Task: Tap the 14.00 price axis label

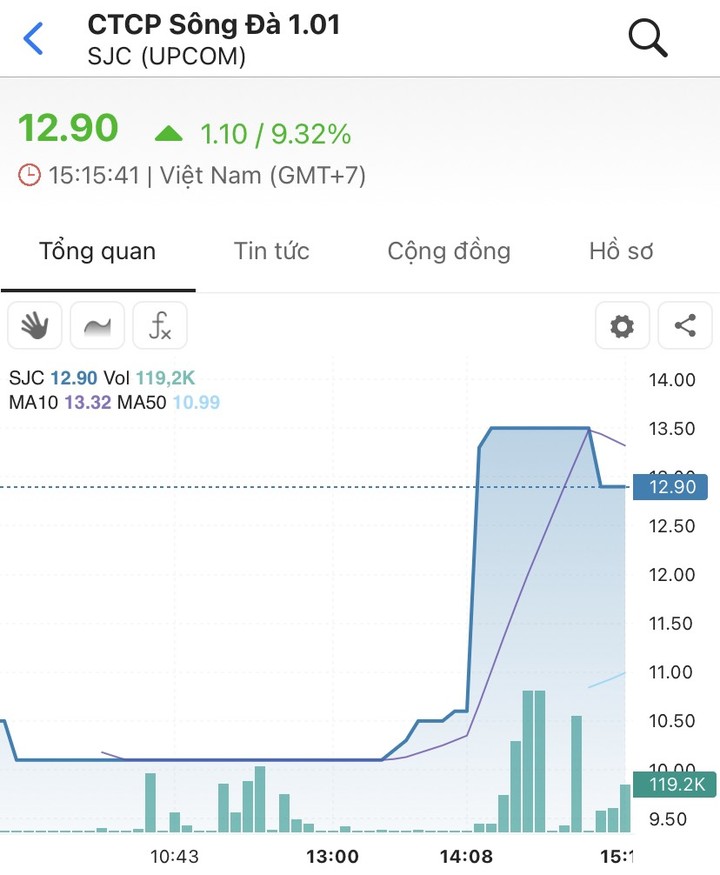Action: [672, 381]
